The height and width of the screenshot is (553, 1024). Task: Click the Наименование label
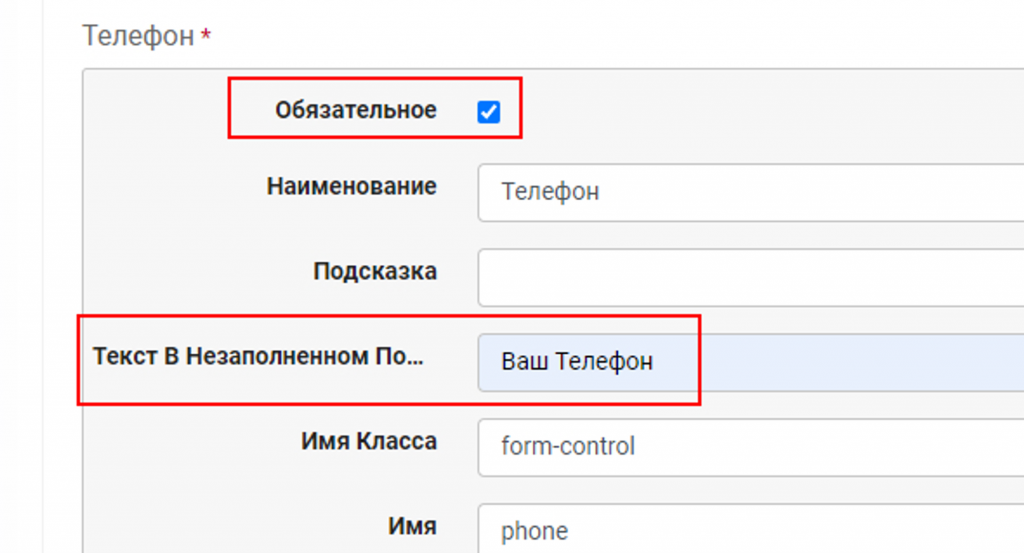(351, 186)
